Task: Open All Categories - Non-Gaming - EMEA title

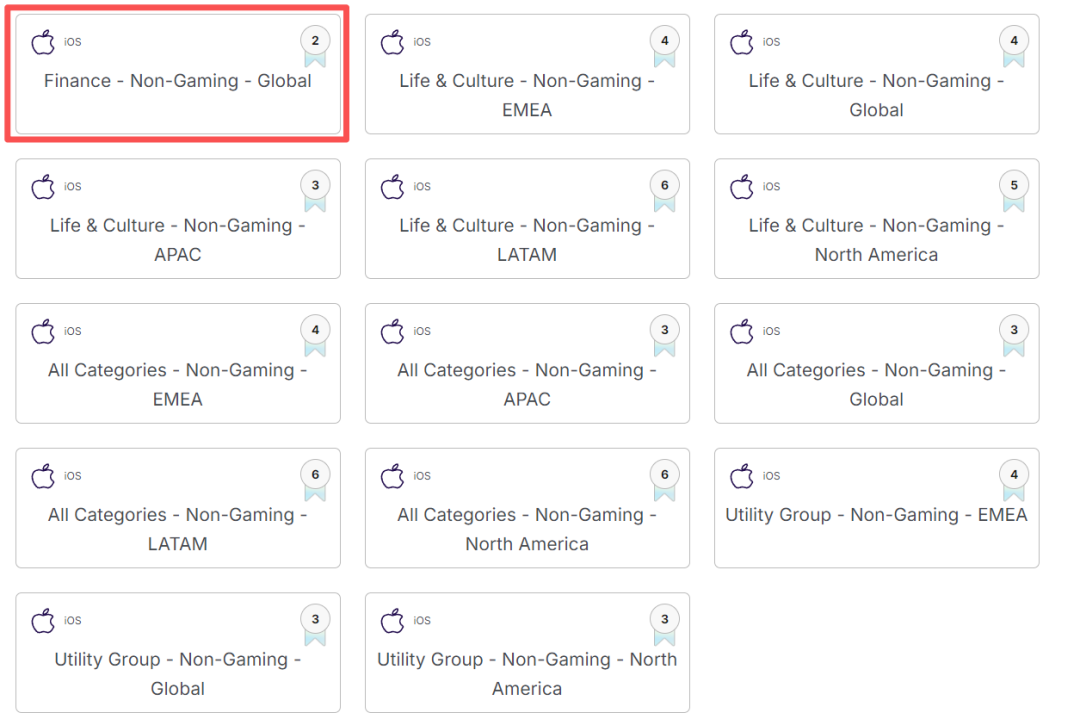Action: pyautogui.click(x=178, y=384)
